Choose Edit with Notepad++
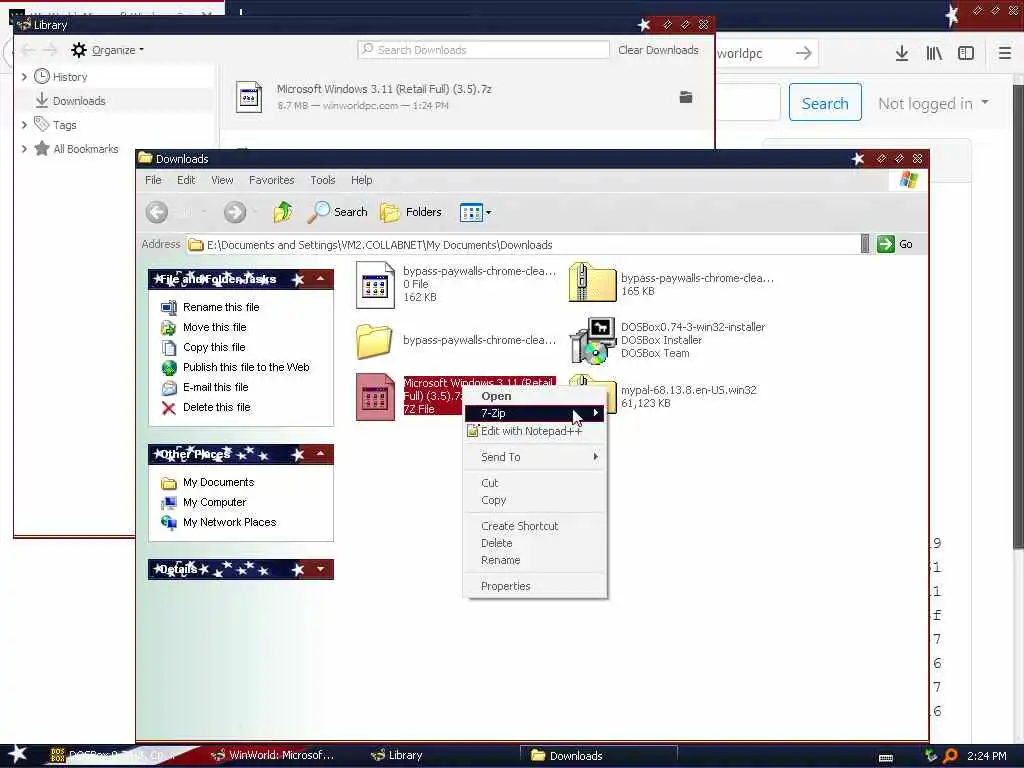This screenshot has height=768, width=1024. pyautogui.click(x=534, y=431)
